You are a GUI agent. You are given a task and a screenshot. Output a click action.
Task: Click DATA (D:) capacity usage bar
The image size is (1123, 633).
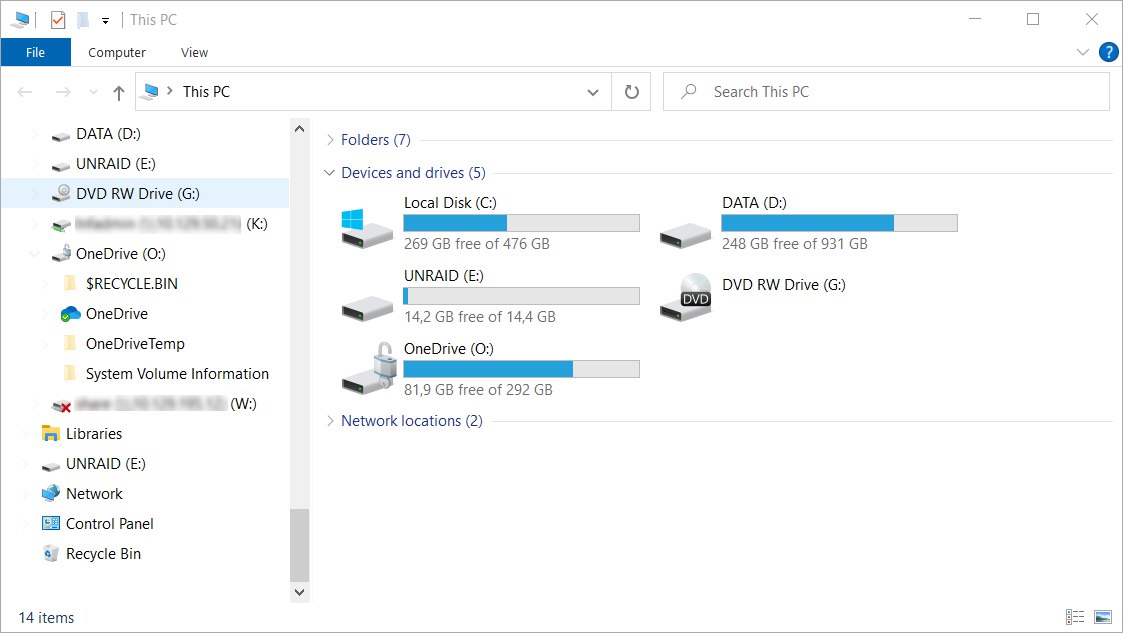[x=839, y=223]
